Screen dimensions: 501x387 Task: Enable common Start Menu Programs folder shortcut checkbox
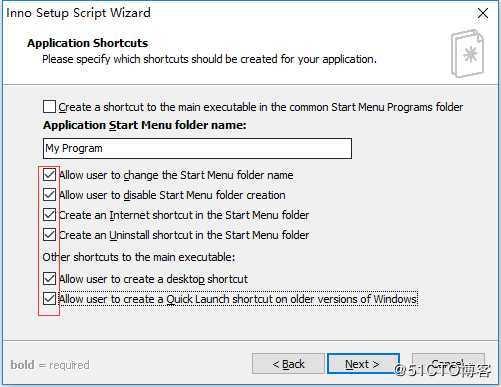click(49, 107)
